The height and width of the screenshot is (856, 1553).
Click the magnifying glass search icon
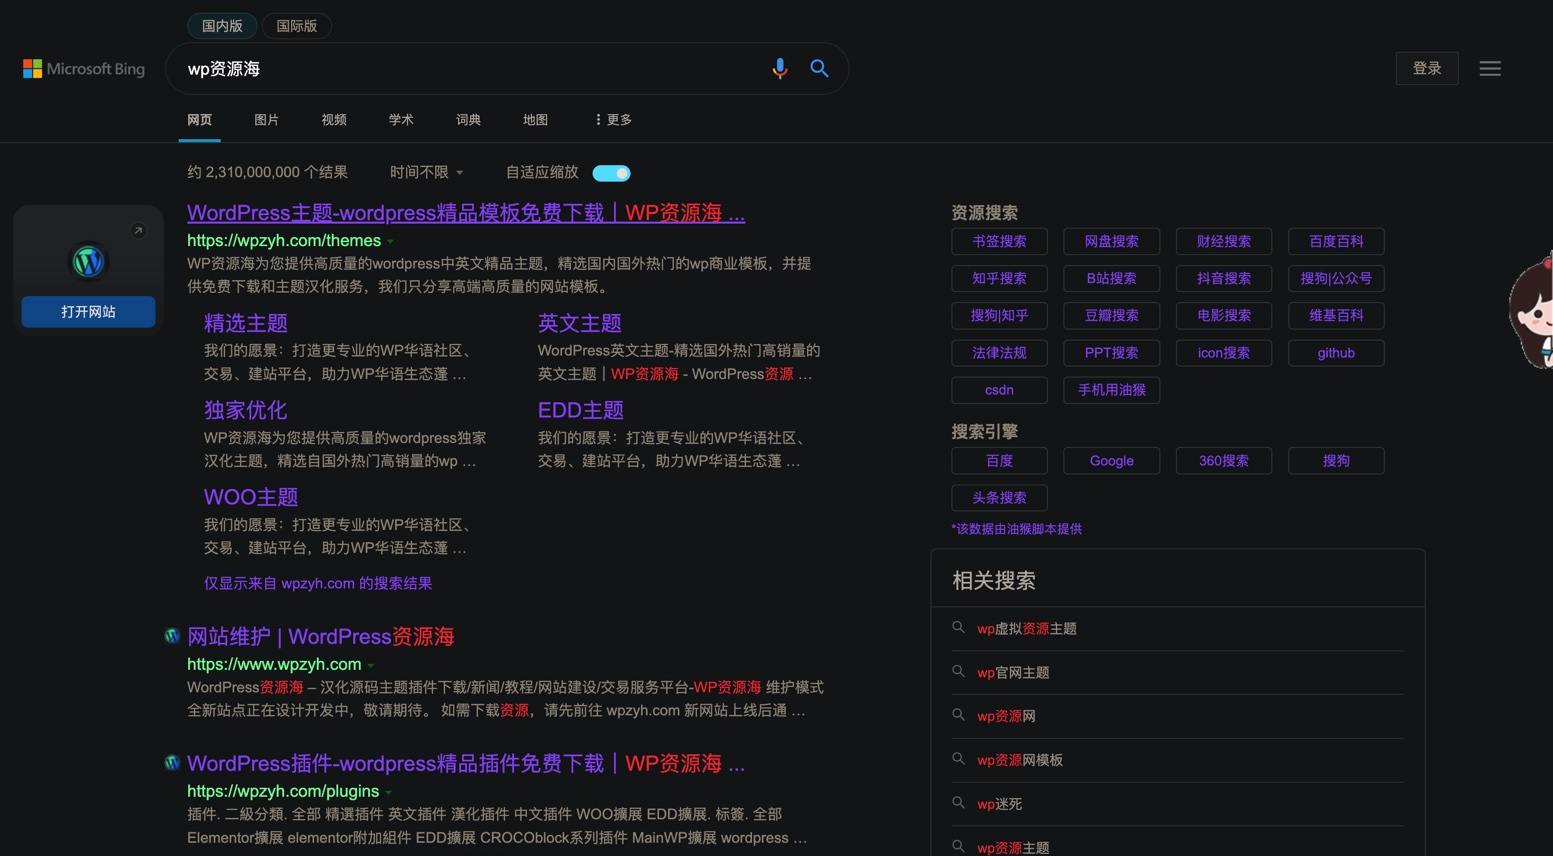click(x=819, y=68)
